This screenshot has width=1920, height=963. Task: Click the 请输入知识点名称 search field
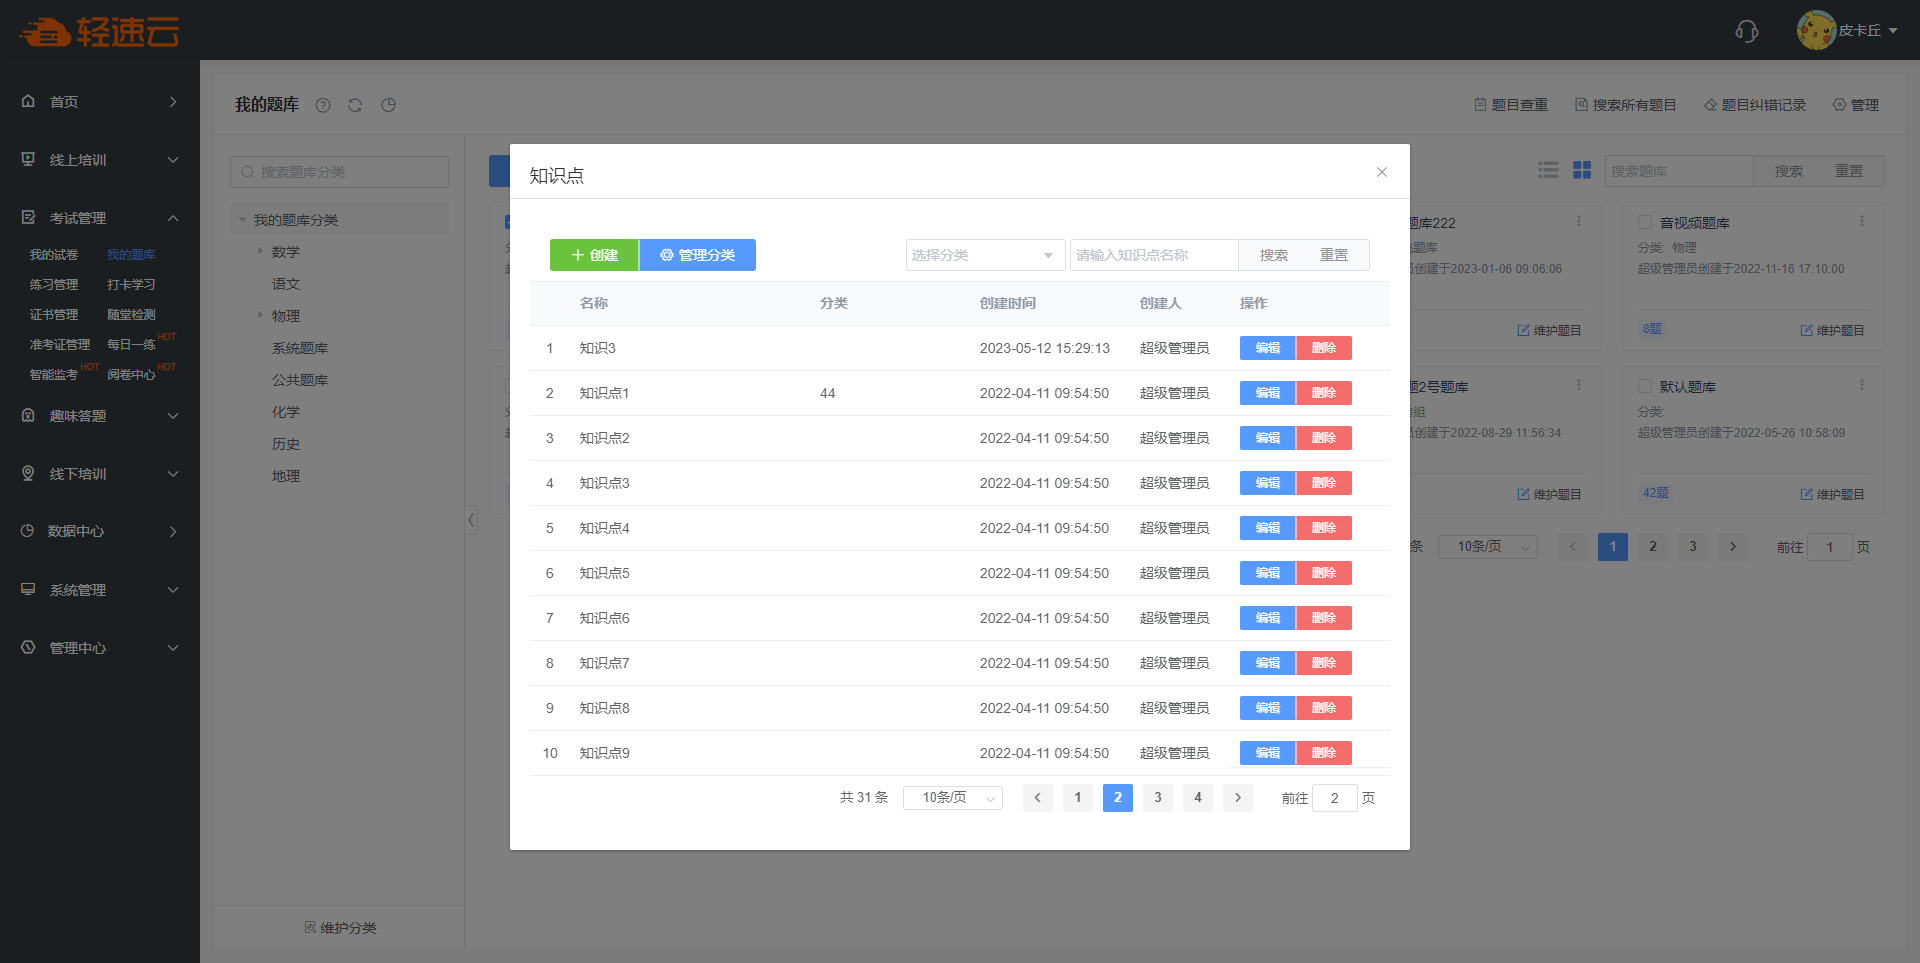click(x=1153, y=255)
